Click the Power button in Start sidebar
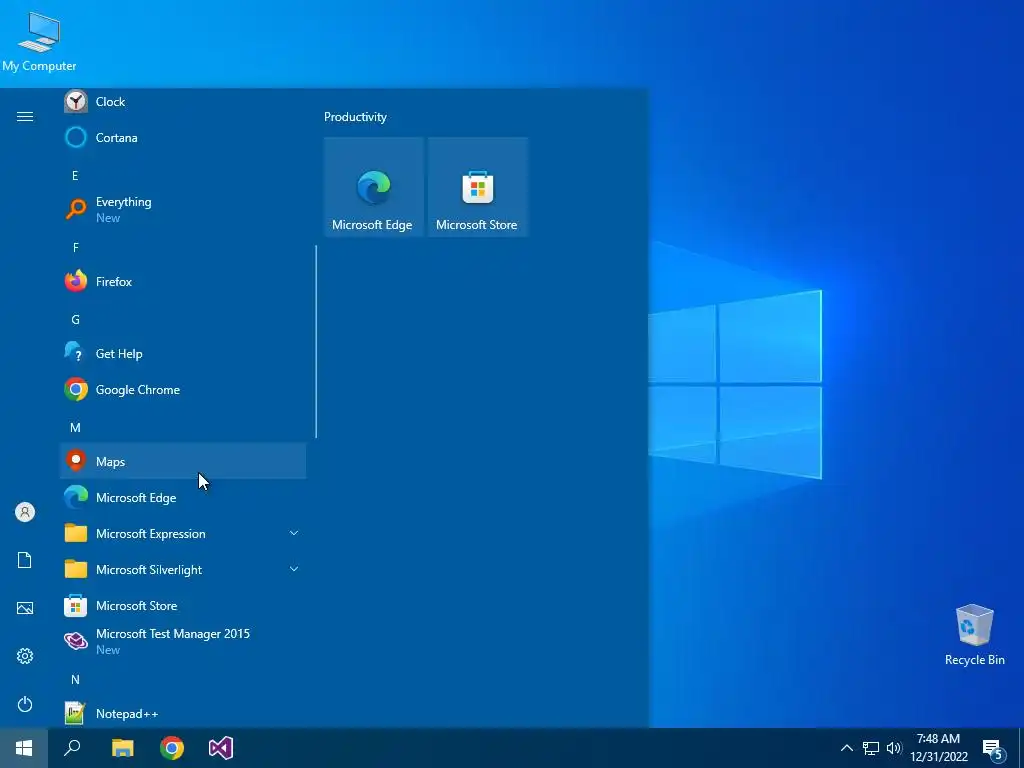The image size is (1024, 768). (25, 704)
